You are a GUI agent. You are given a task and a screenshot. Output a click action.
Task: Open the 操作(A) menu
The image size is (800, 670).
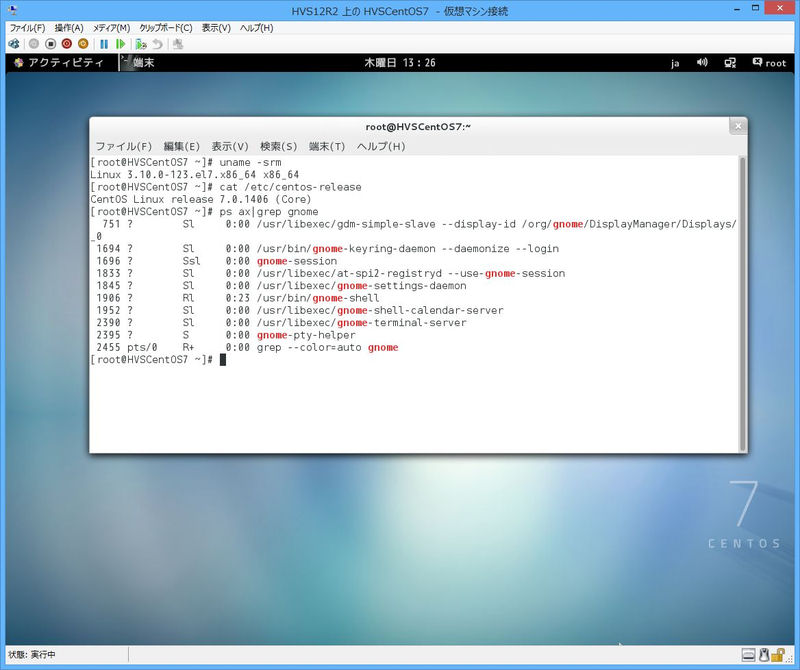(x=69, y=28)
